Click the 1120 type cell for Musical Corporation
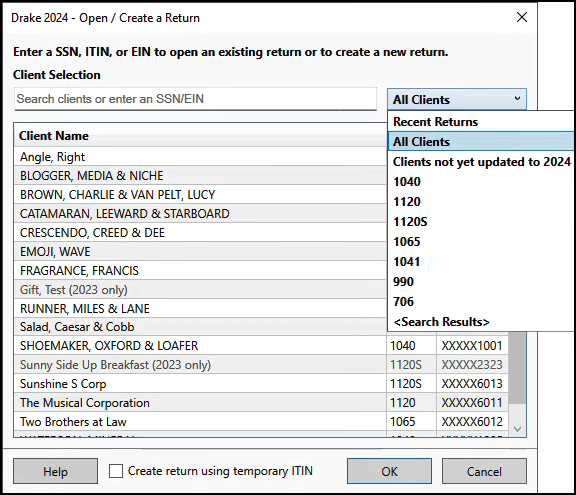 pos(411,403)
